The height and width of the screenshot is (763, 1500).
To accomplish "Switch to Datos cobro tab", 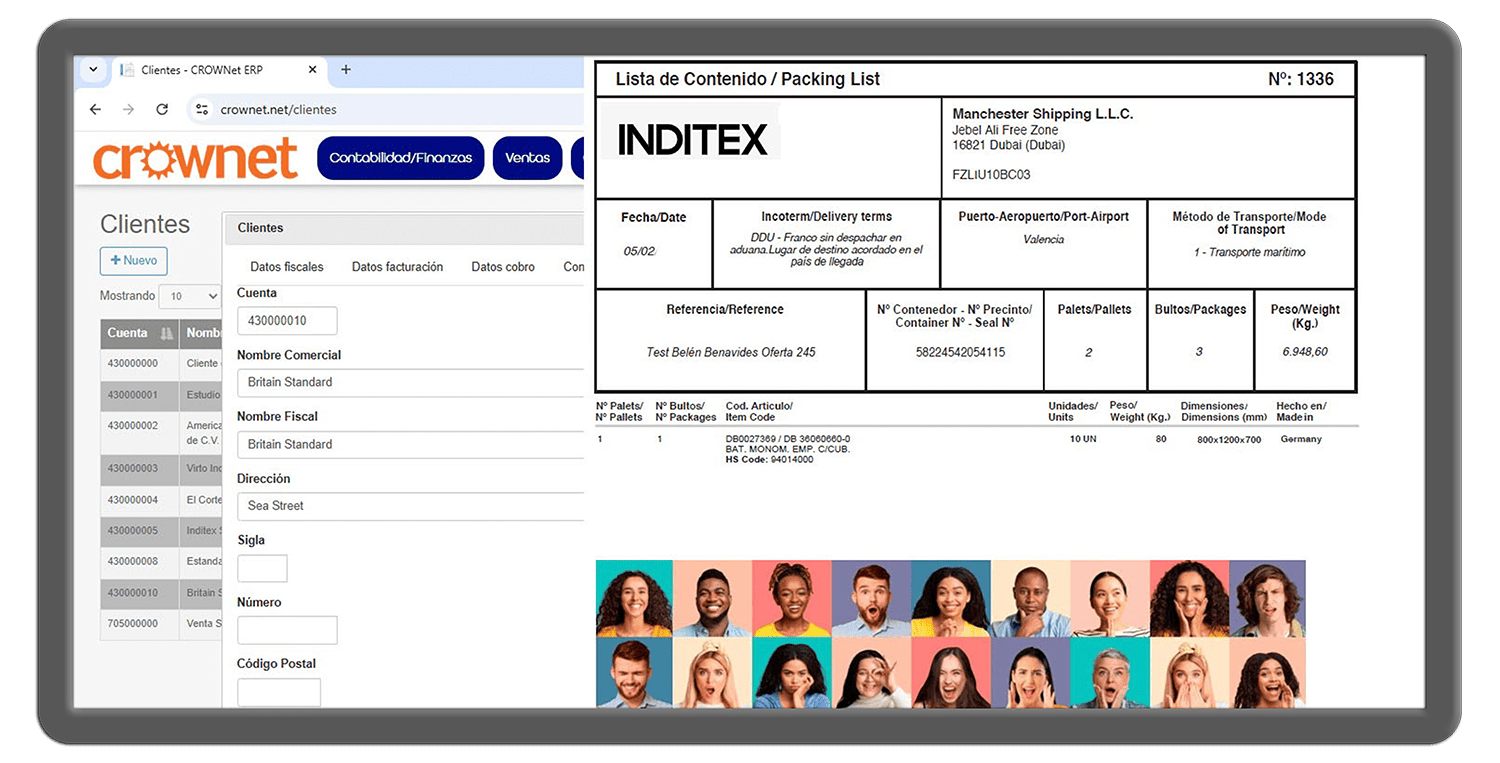I will pos(503,267).
